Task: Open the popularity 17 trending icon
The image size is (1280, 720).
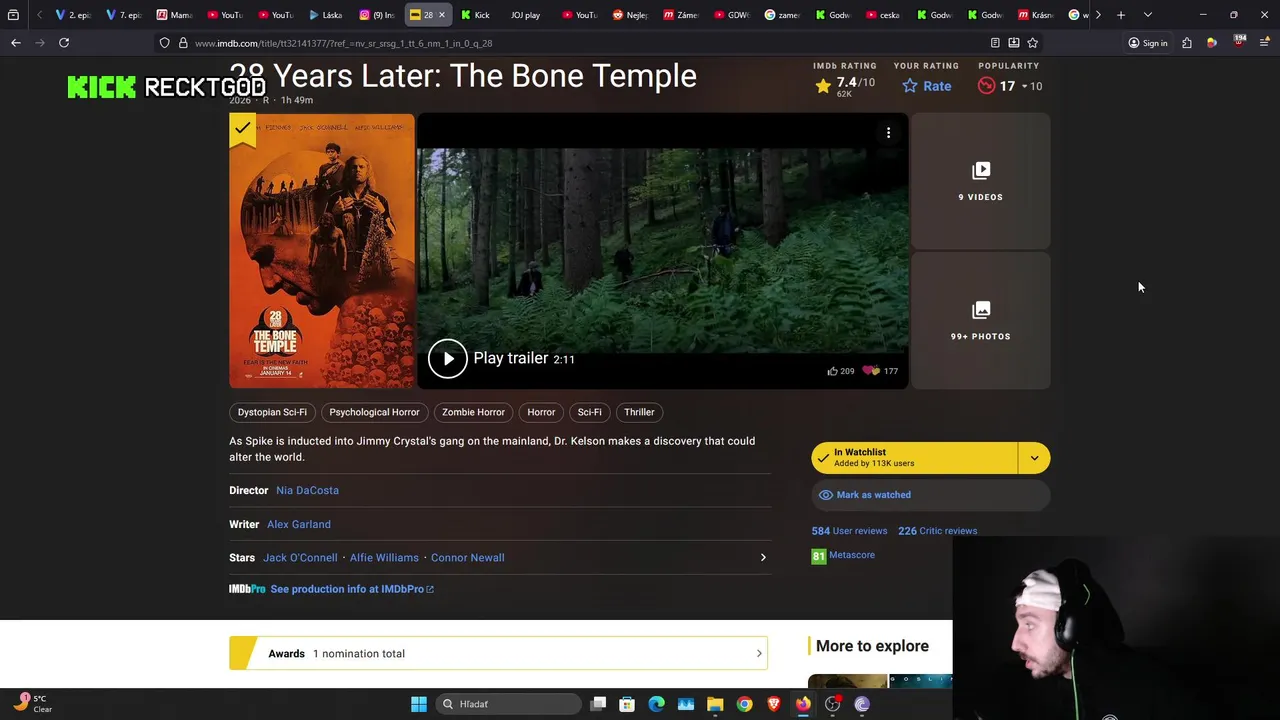Action: (x=986, y=86)
